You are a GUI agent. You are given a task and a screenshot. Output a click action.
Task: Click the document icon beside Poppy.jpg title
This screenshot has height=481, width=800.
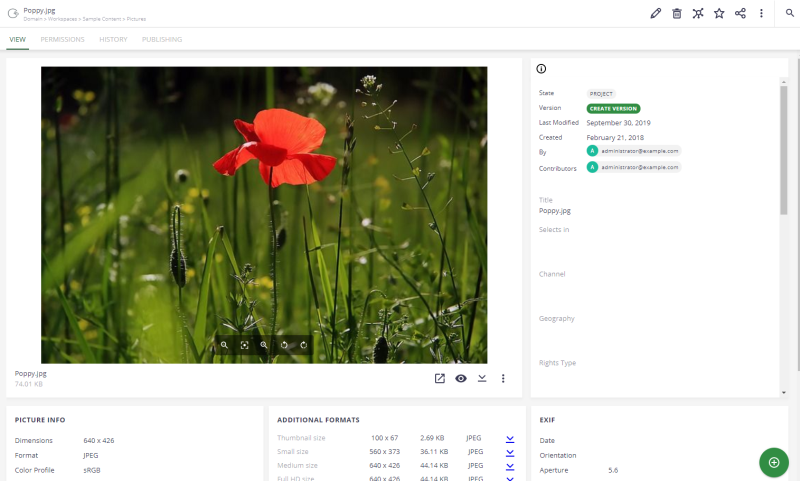(13, 13)
